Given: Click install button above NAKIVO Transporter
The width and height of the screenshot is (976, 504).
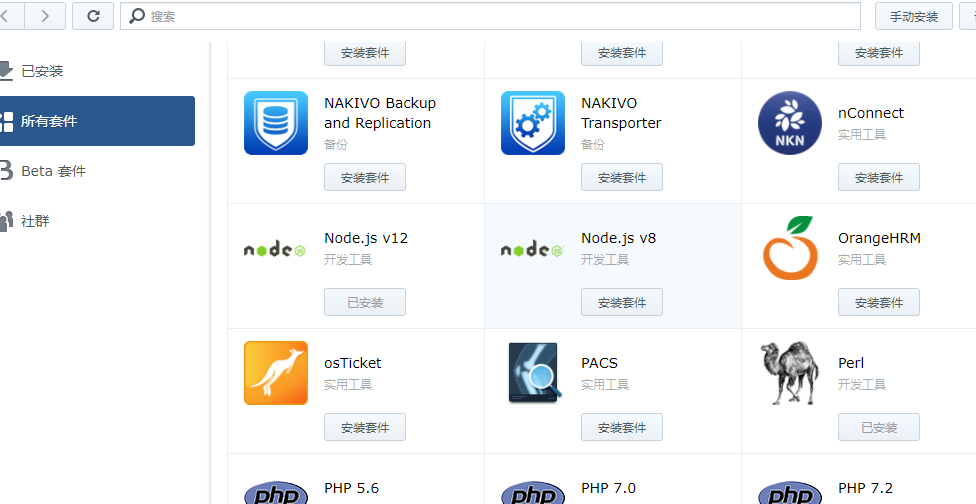Looking at the screenshot, I should (622, 53).
